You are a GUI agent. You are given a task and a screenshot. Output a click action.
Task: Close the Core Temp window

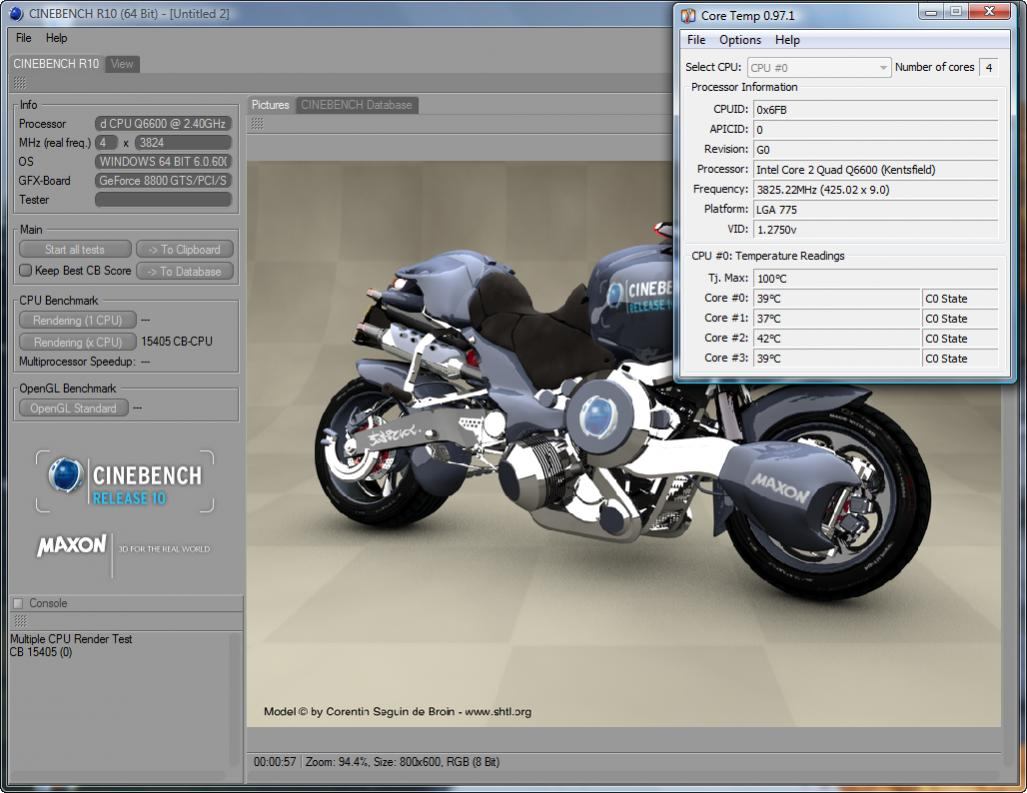point(990,12)
